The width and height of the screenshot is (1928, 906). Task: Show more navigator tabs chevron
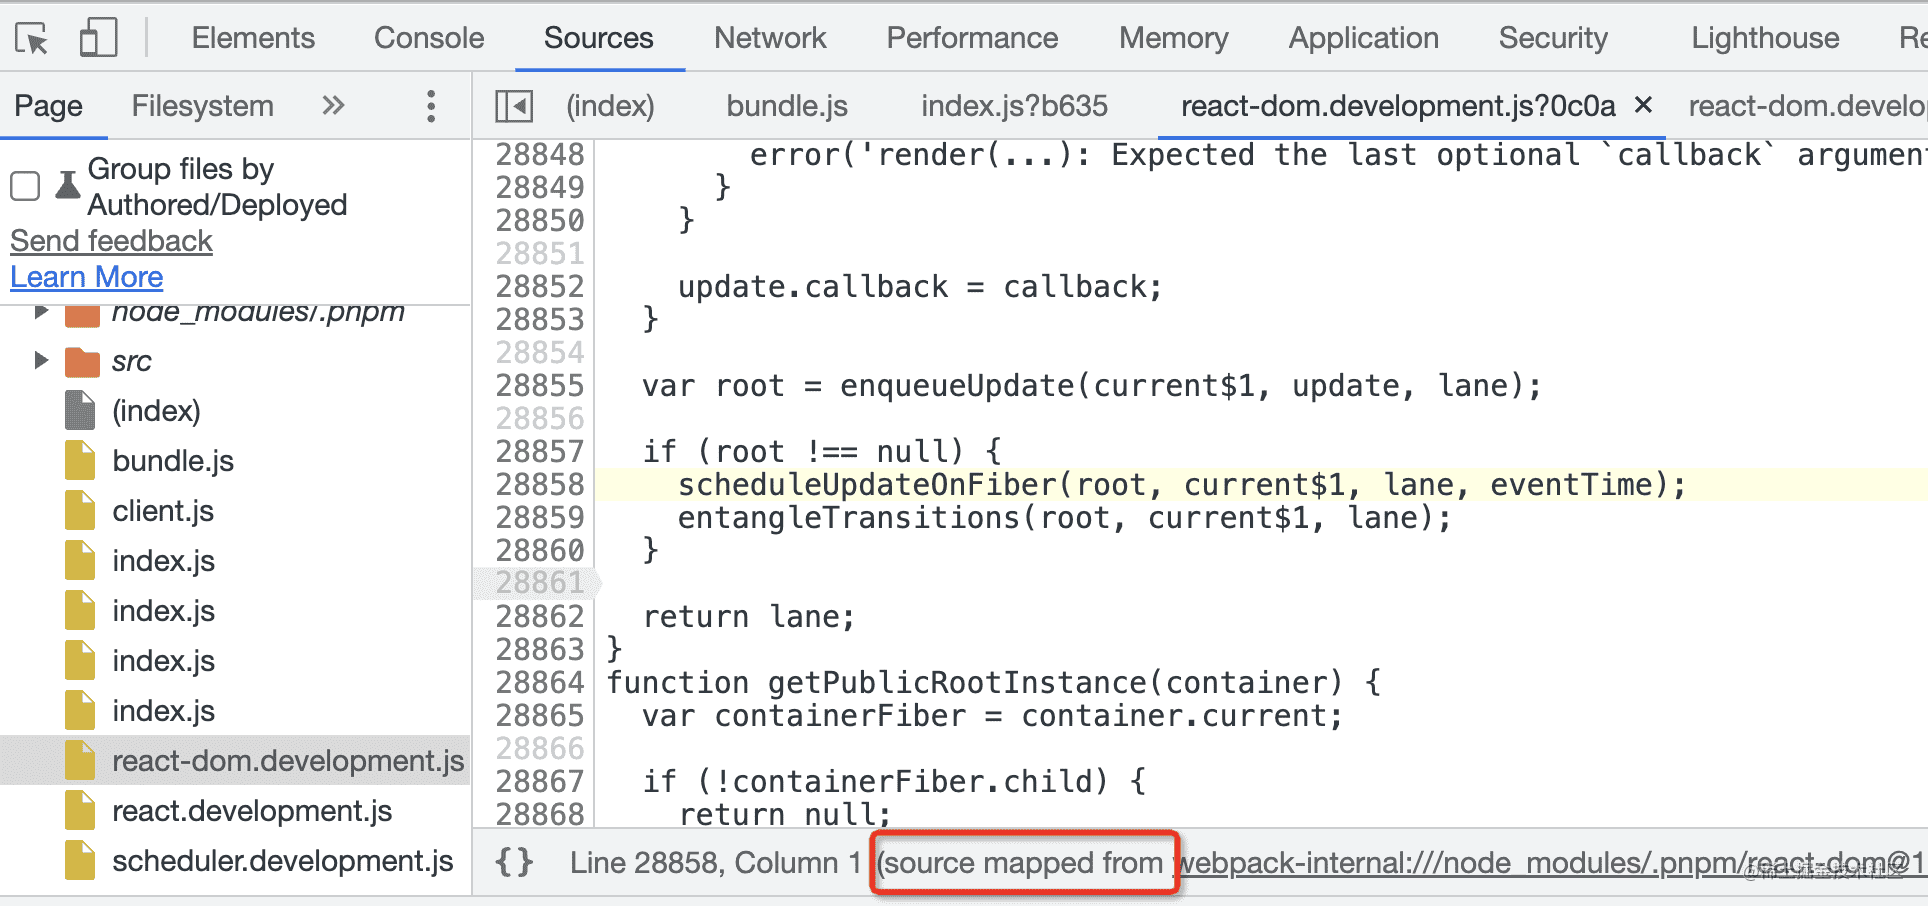333,105
